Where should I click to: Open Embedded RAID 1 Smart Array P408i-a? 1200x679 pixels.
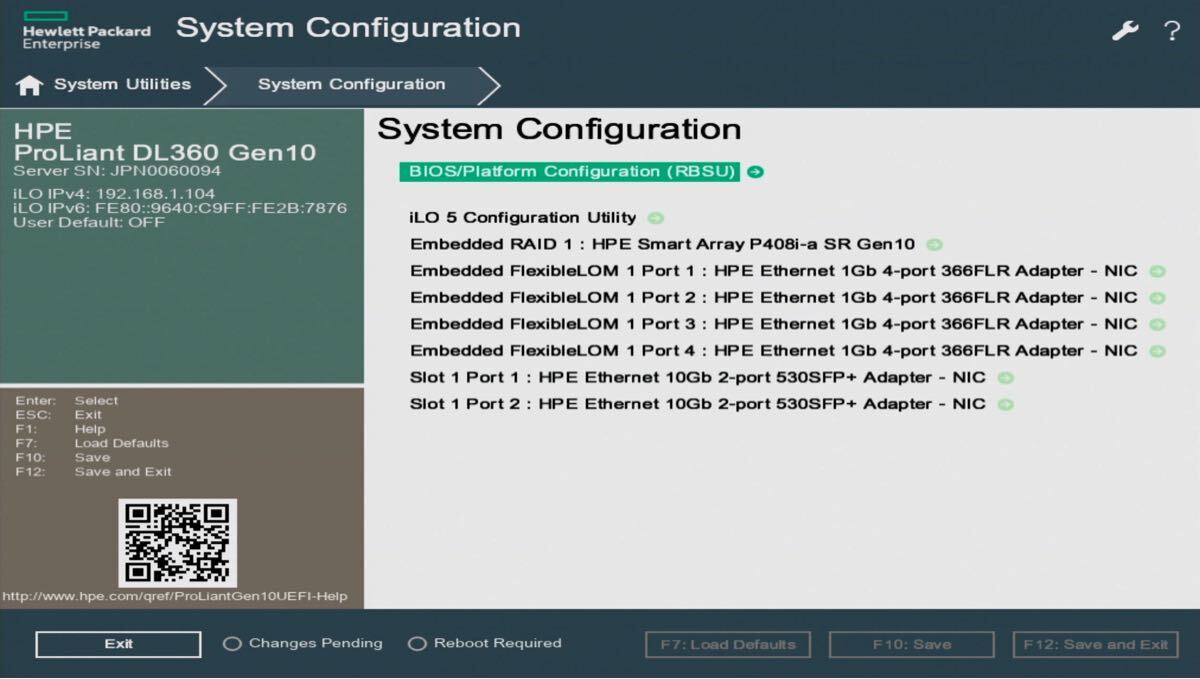coord(662,244)
